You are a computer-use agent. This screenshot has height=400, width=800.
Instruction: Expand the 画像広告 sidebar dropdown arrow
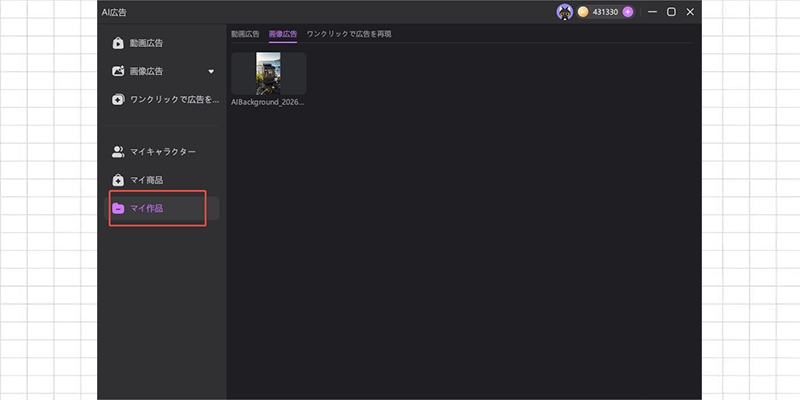pos(211,71)
